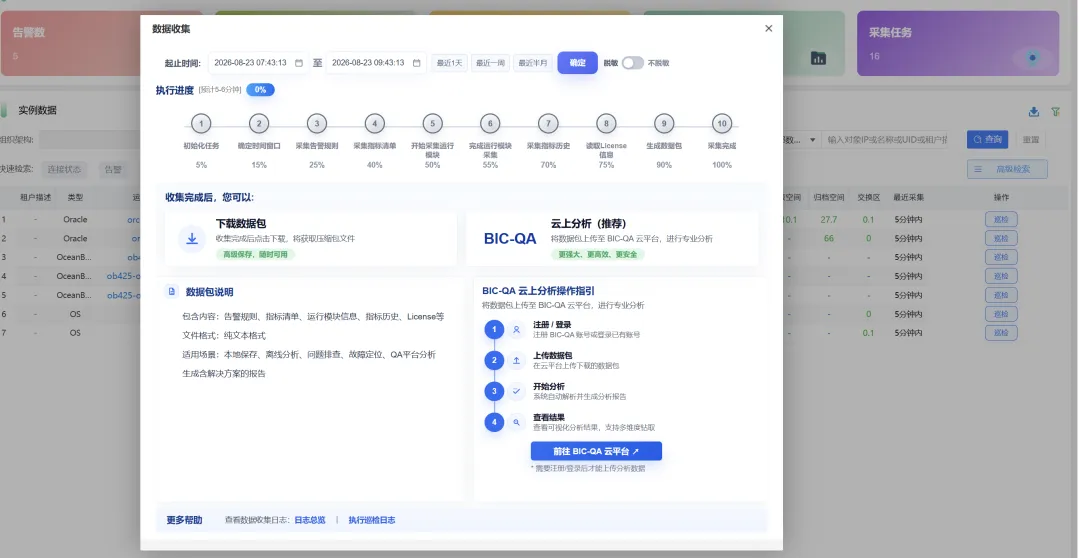Click 重置 button in background page
The image size is (1080, 558).
click(x=1031, y=139)
